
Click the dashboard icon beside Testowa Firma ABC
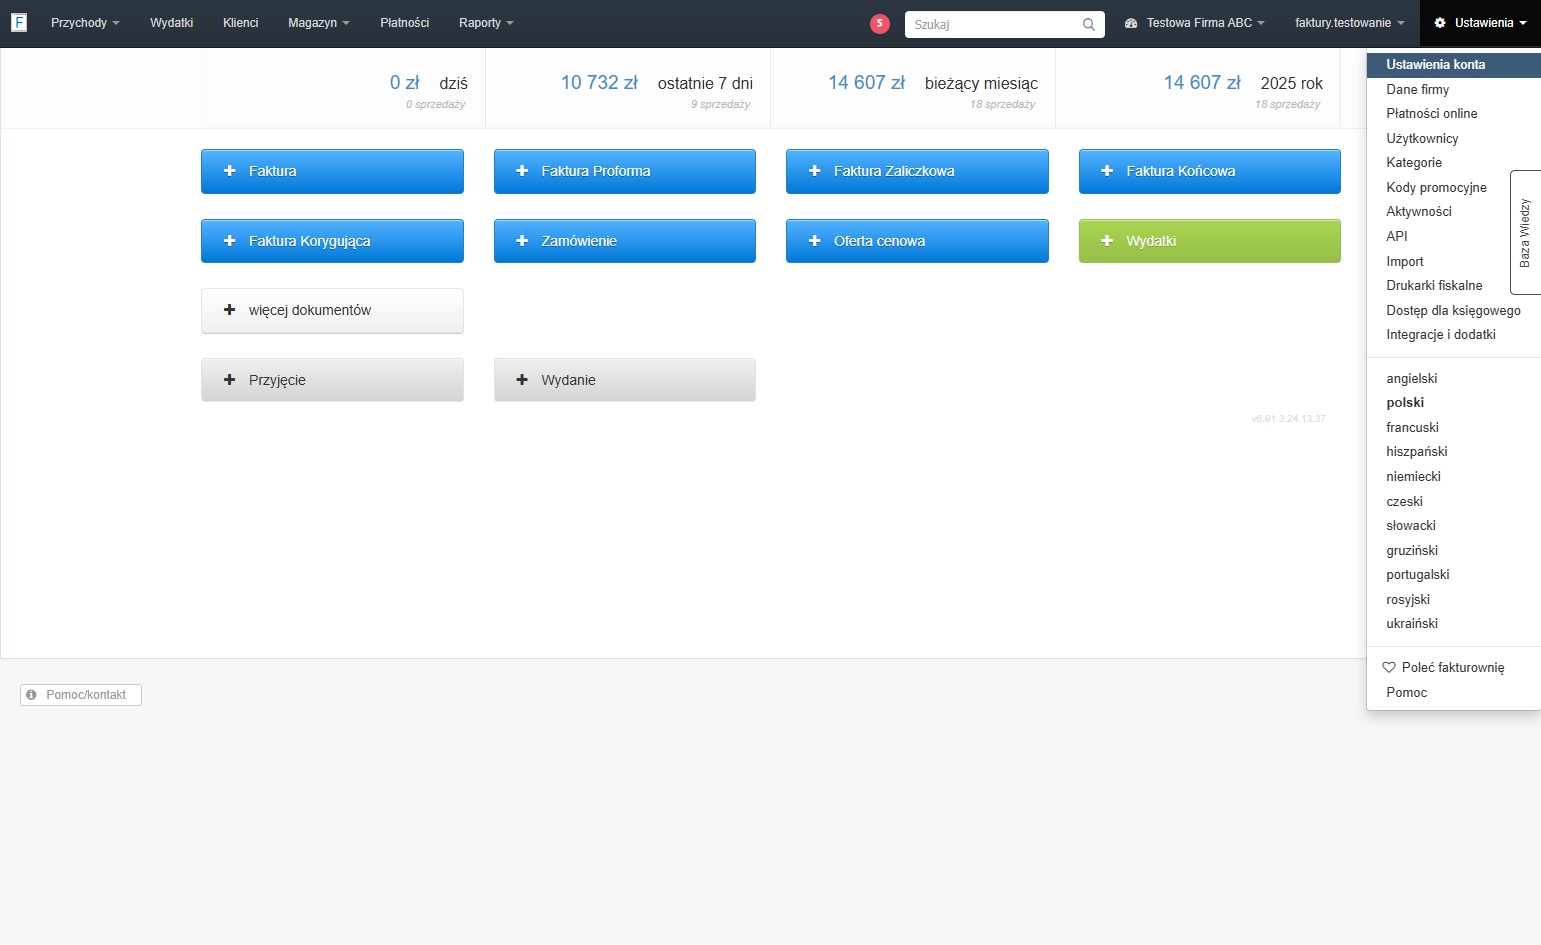(1131, 23)
